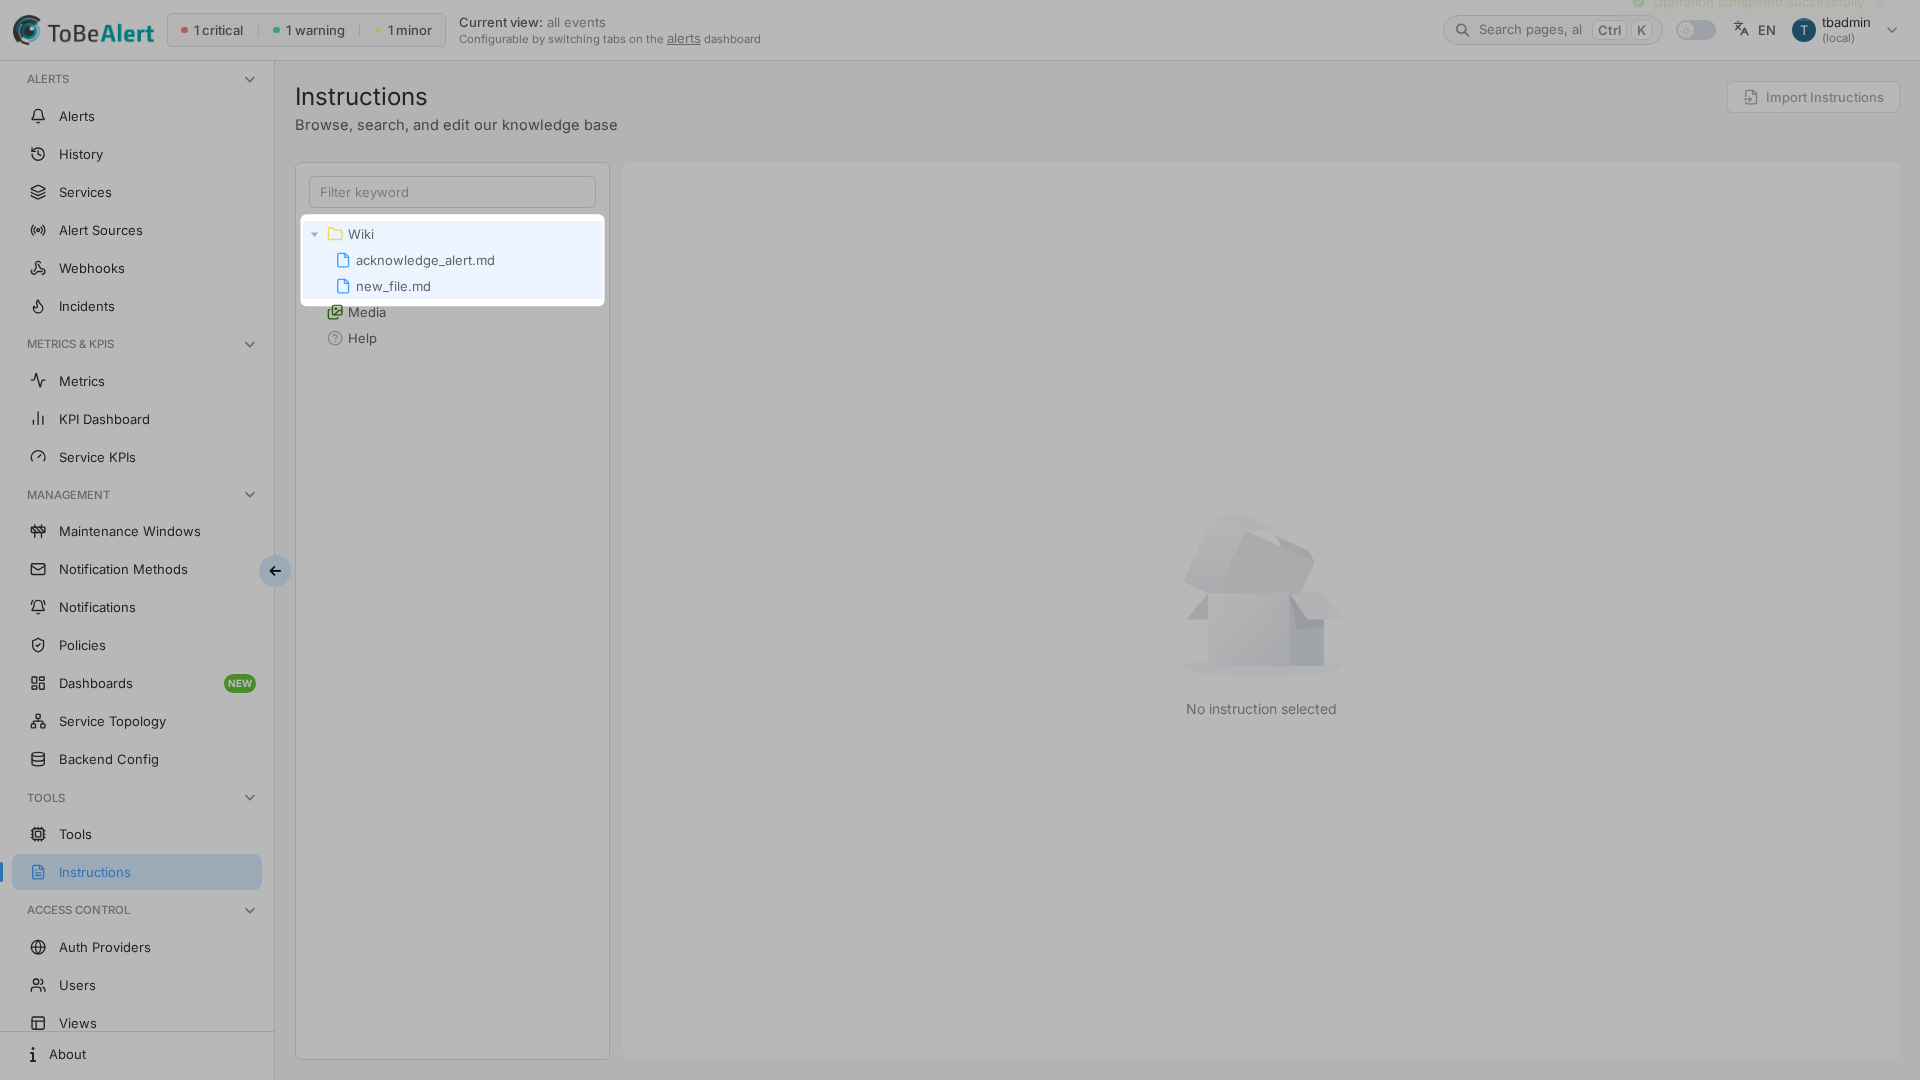Collapse sidebar with the arrow button

pyautogui.click(x=275, y=571)
